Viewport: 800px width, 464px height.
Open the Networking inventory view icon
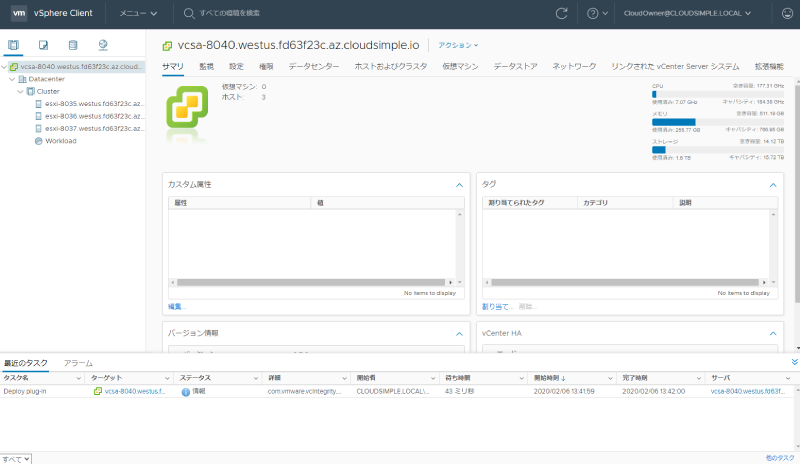tap(103, 45)
